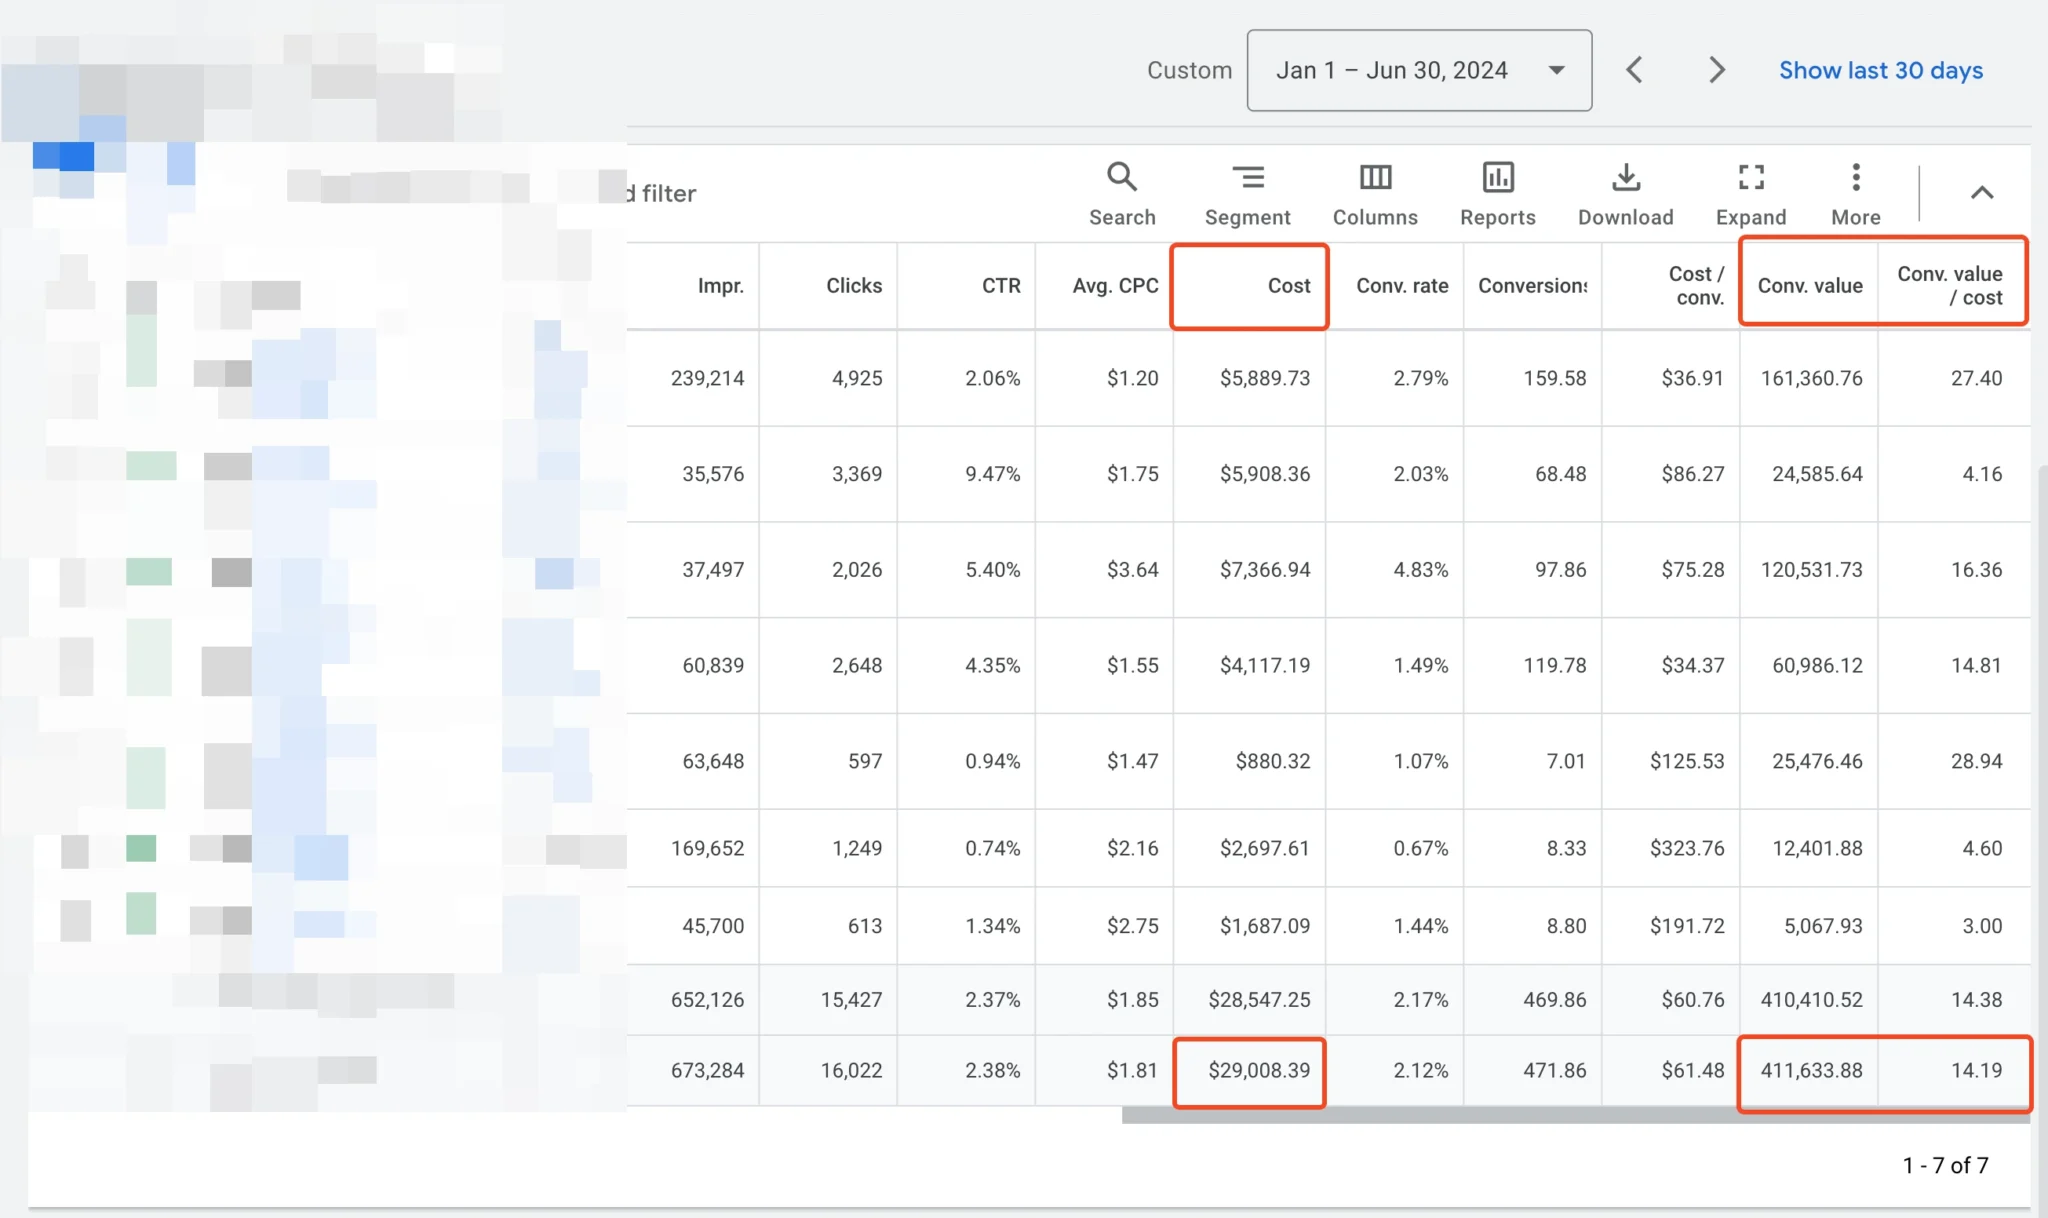Image resolution: width=2048 pixels, height=1218 pixels.
Task: Open the More three-dot menu
Action: [1855, 178]
